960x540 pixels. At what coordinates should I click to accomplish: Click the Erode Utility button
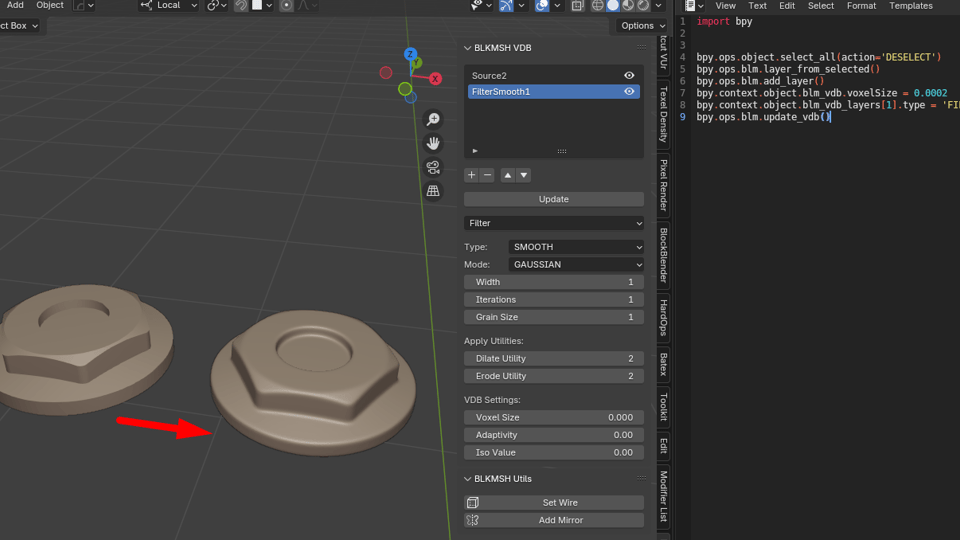[554, 377]
